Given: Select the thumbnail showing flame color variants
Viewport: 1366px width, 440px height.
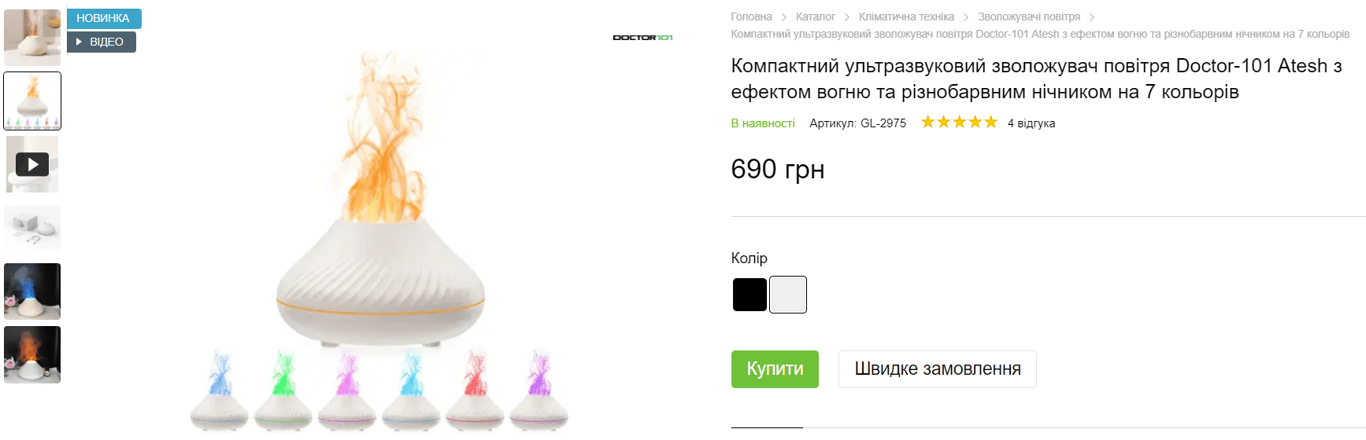Looking at the screenshot, I should tap(32, 101).
